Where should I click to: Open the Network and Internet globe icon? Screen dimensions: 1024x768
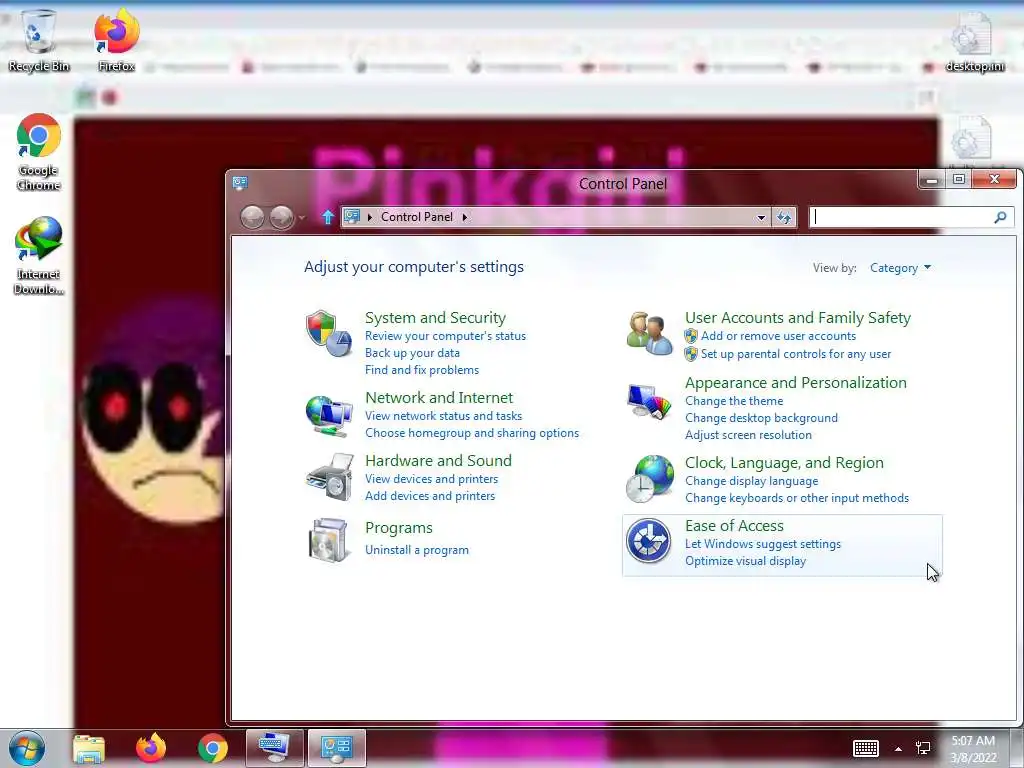point(329,415)
